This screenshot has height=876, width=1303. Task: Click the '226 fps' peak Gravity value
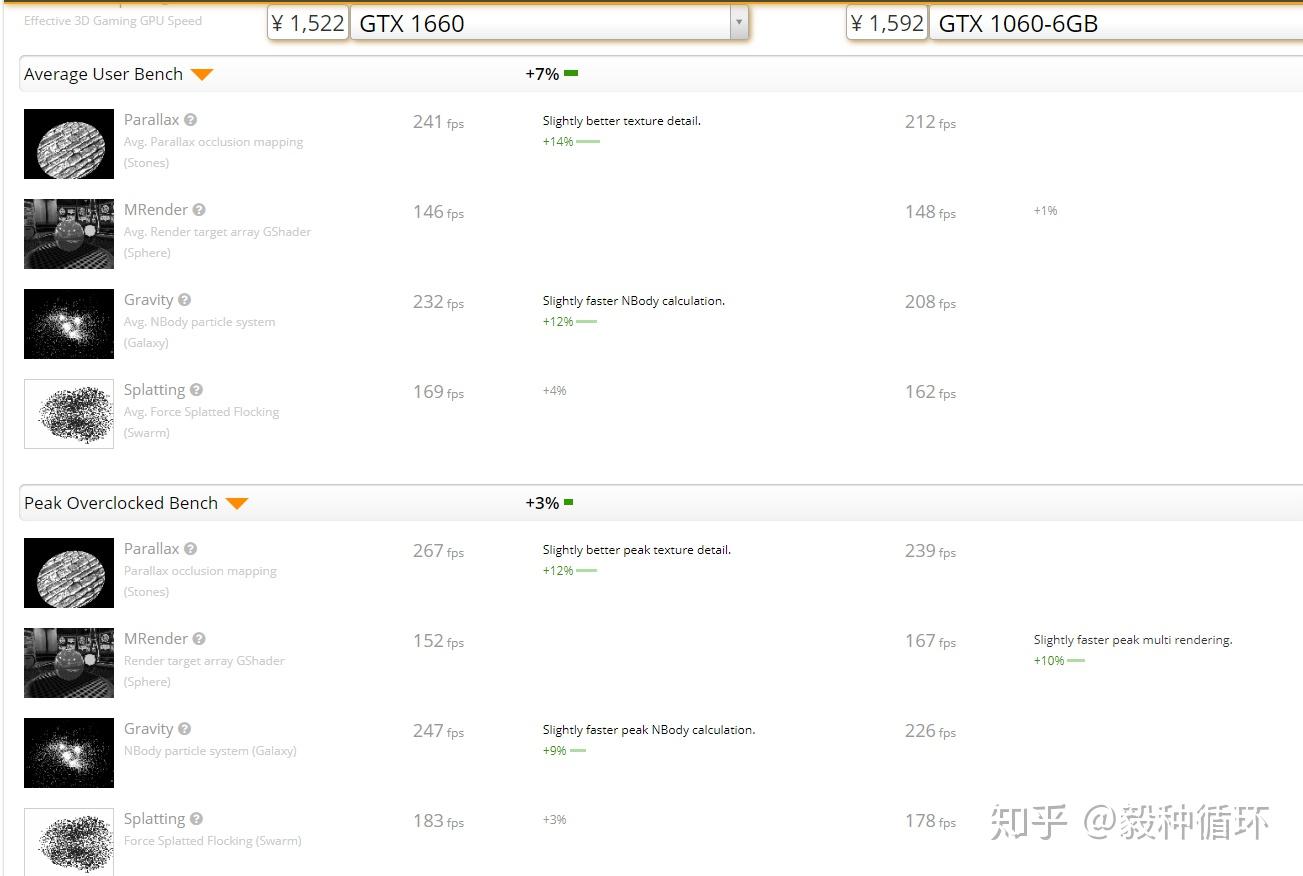pos(930,731)
